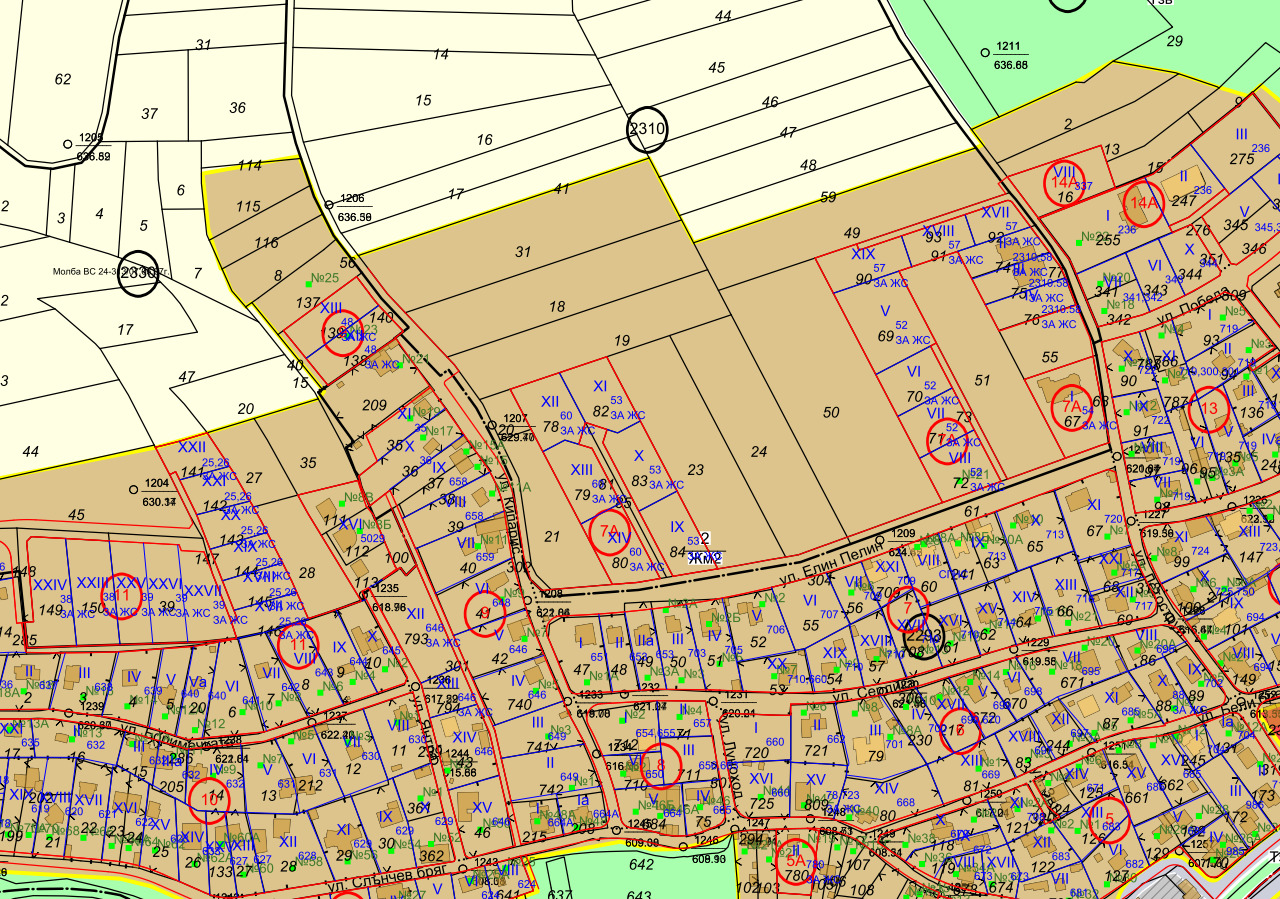
Task: Pick the red circled block 5A
Action: pyautogui.click(x=796, y=858)
